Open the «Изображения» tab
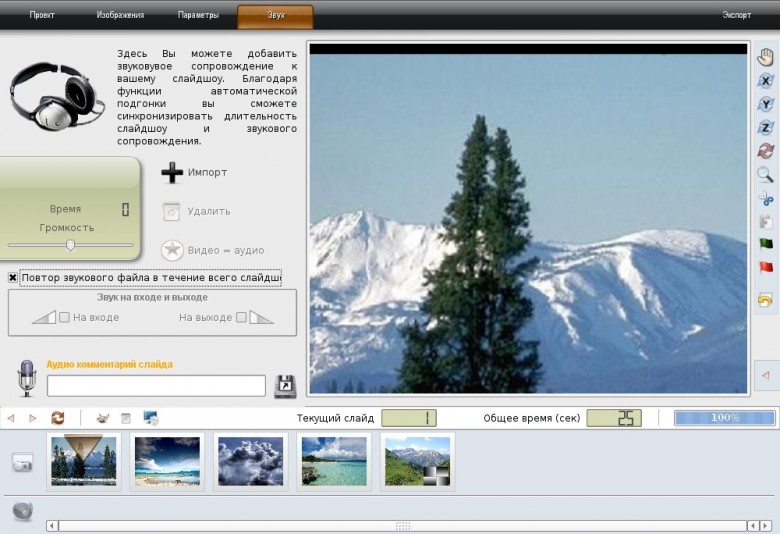This screenshot has width=780, height=534. [120, 15]
